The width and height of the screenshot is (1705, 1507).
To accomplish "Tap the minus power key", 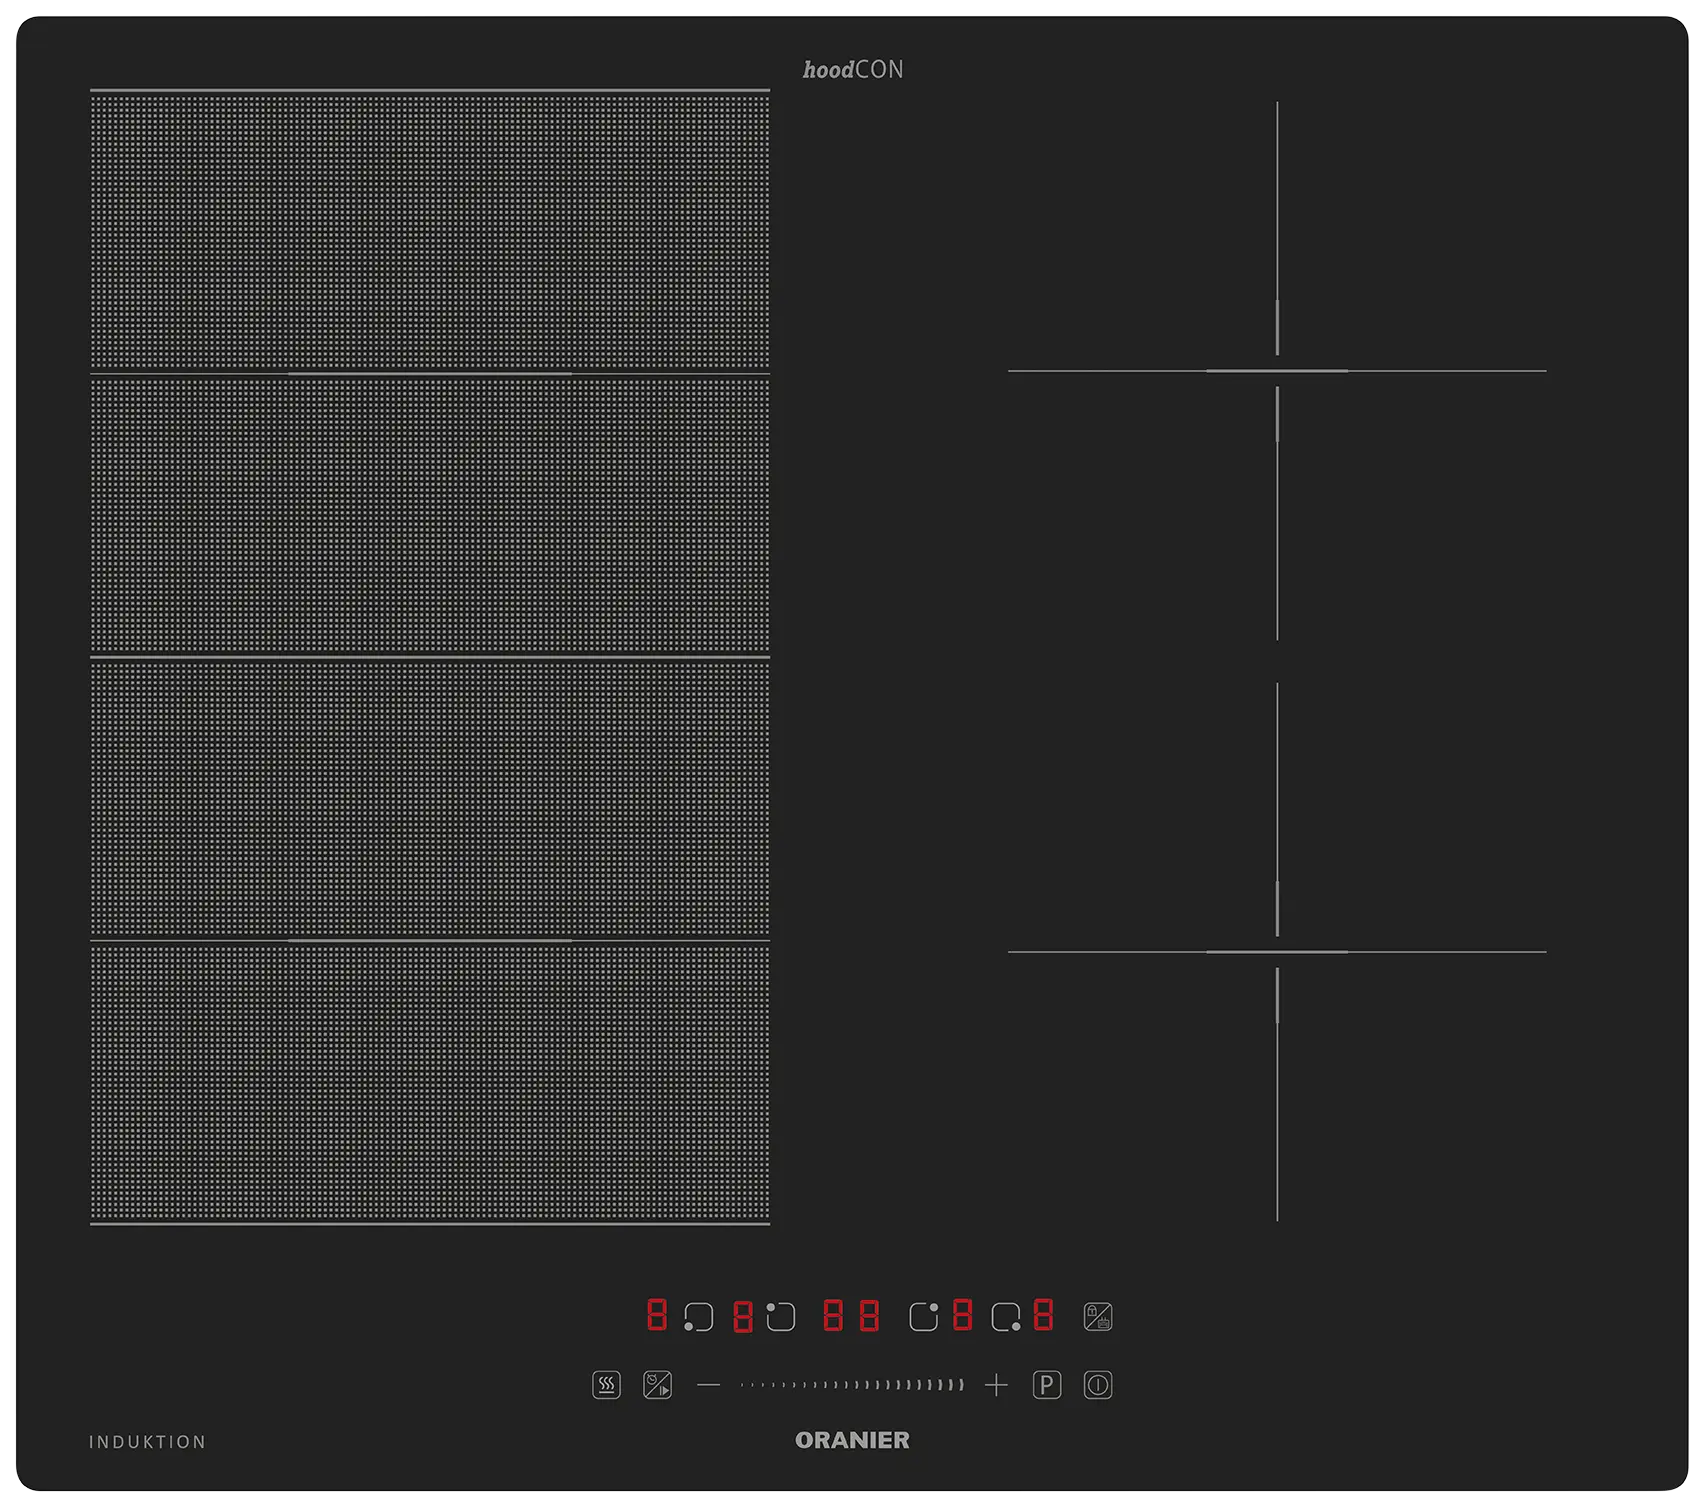I will pyautogui.click(x=708, y=1385).
